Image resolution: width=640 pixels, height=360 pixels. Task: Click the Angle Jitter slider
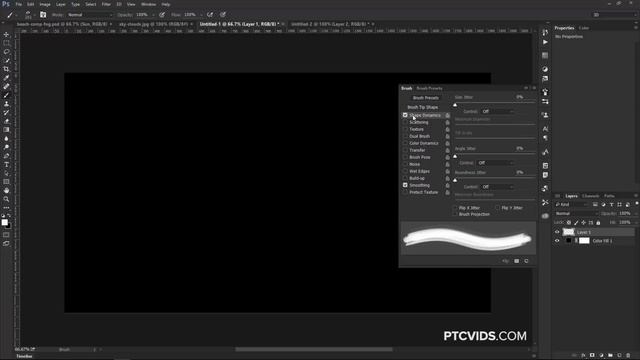[x=495, y=155]
